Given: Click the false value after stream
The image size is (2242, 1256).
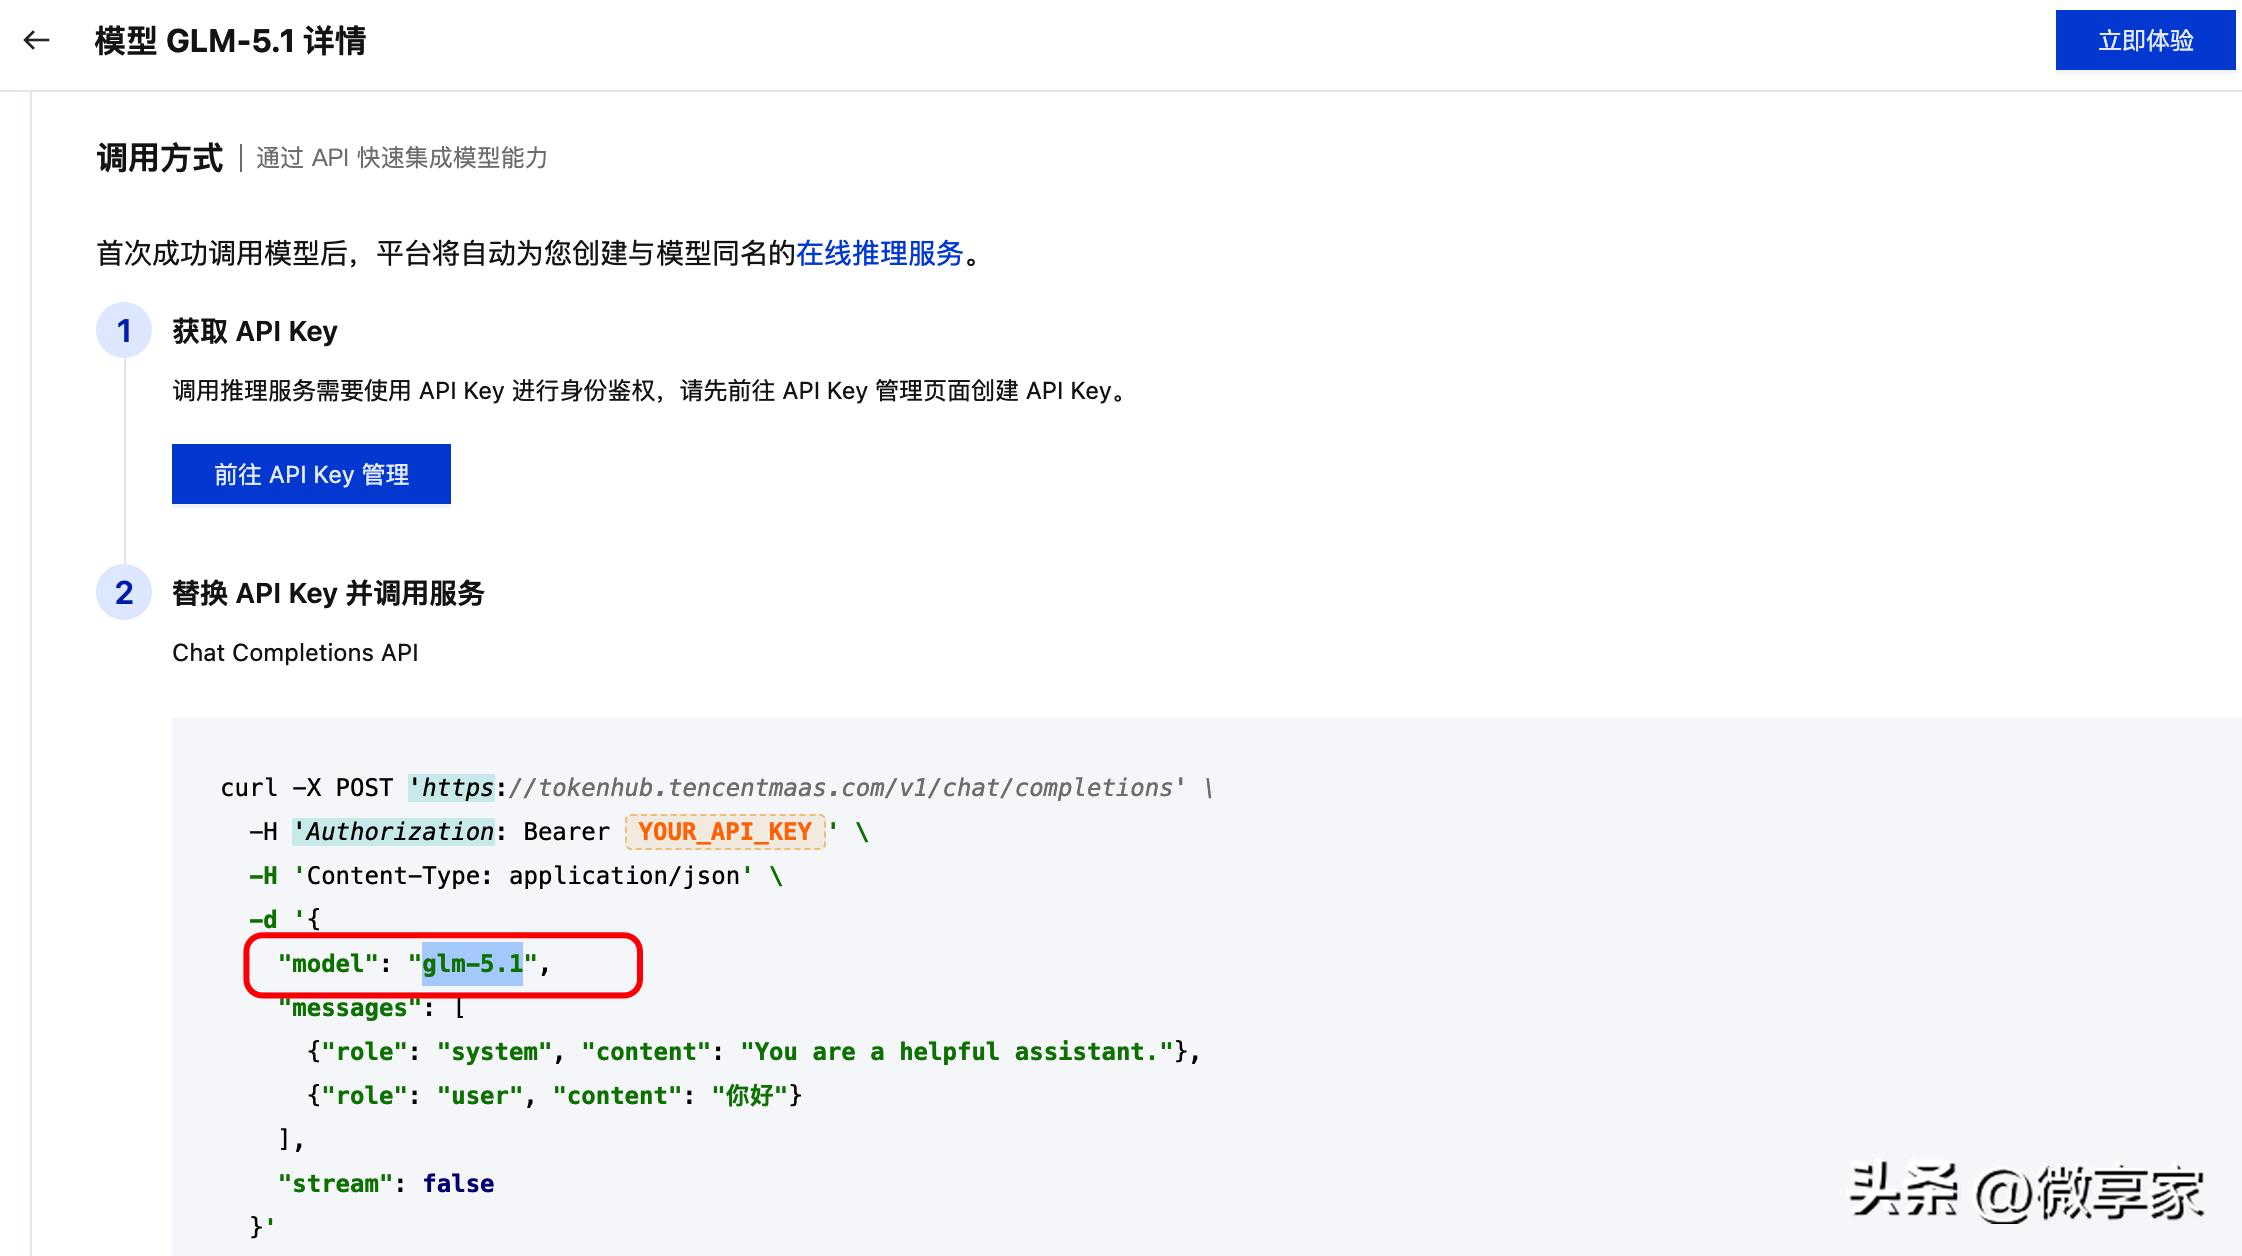Looking at the screenshot, I should [x=458, y=1184].
